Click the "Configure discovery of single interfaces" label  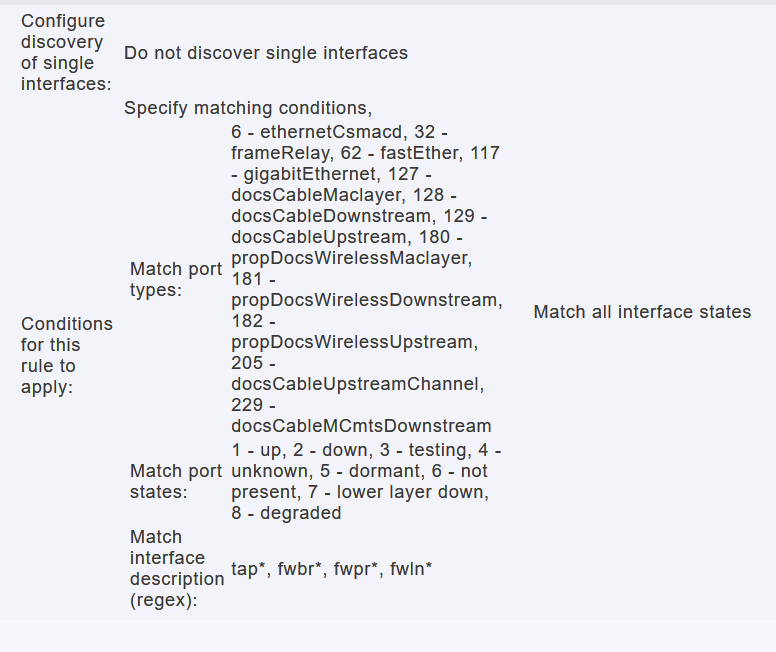coord(65,52)
